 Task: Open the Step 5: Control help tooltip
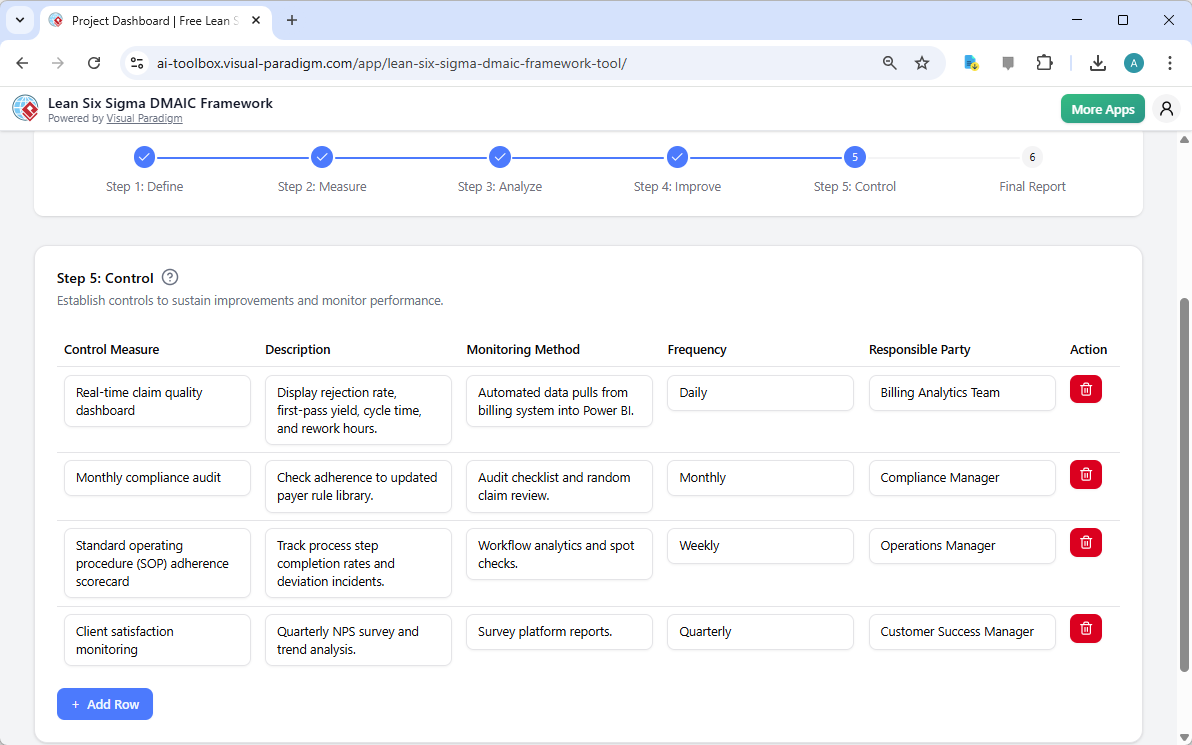[x=169, y=277]
